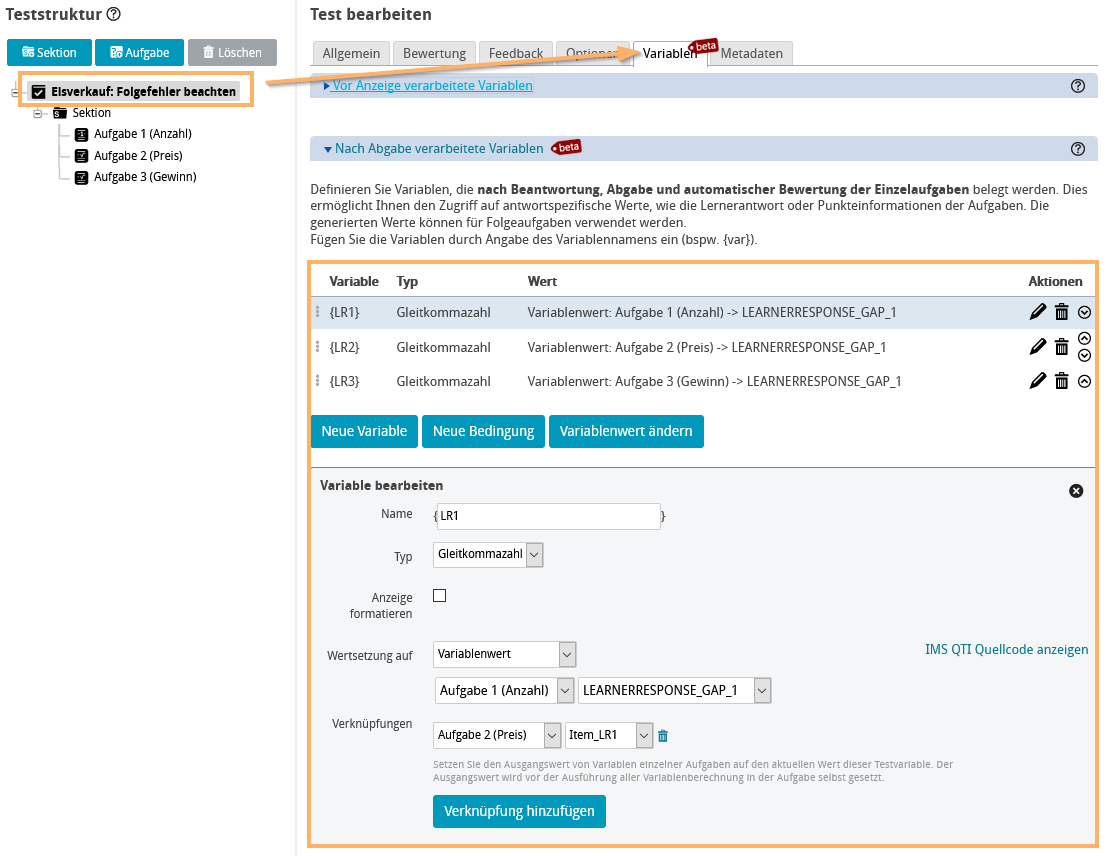The width and height of the screenshot is (1107, 856).
Task: Open the Typ dropdown showing Gleitkommazahl
Action: (487, 554)
